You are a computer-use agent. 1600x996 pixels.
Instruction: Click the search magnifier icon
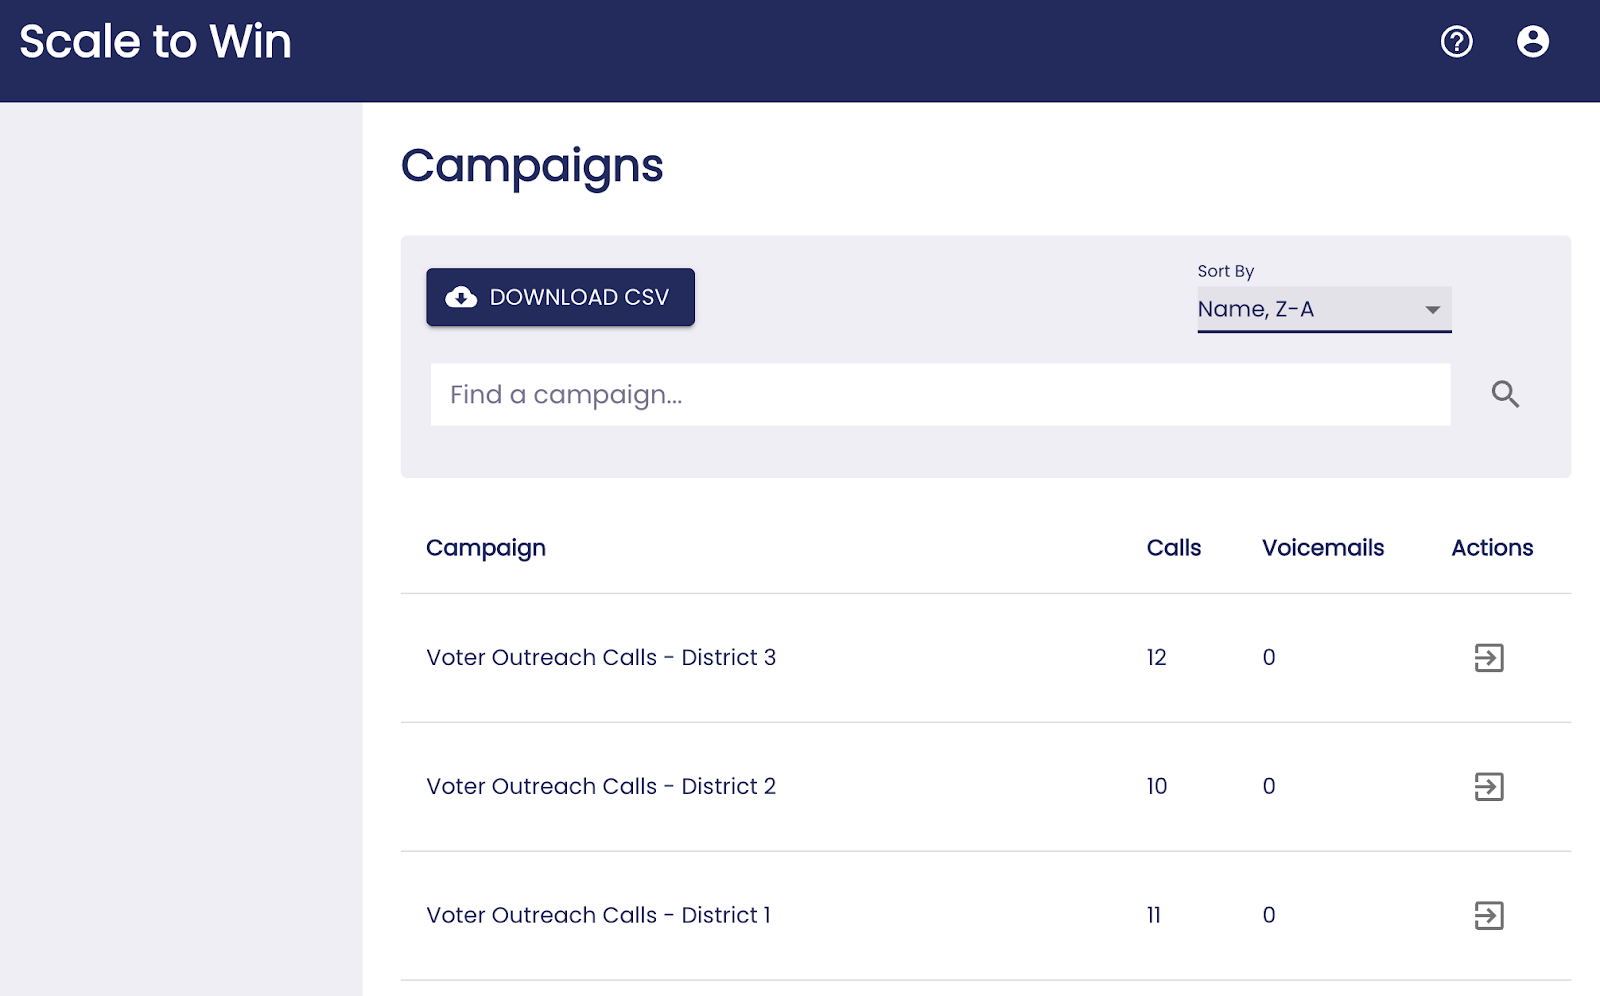(1505, 394)
